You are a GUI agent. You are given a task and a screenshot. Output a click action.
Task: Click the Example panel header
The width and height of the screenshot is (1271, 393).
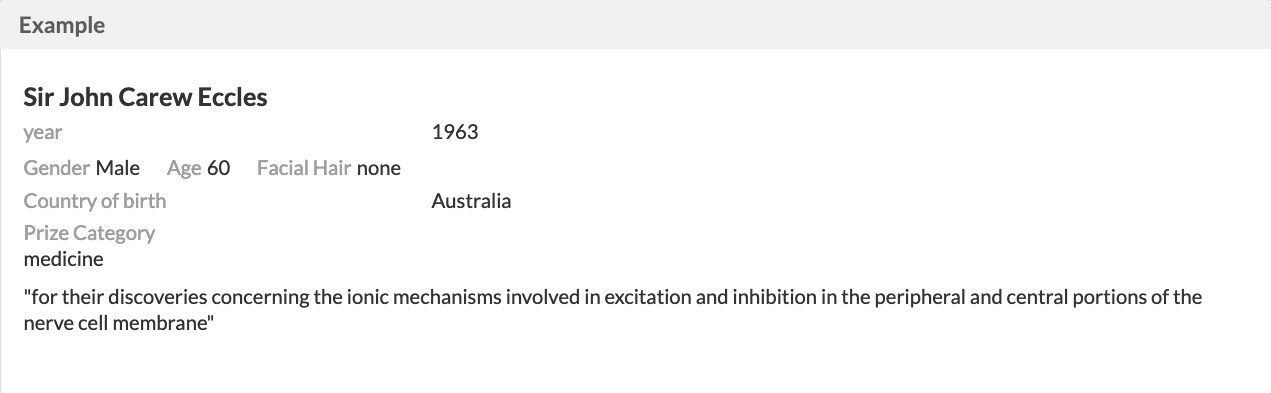(635, 25)
